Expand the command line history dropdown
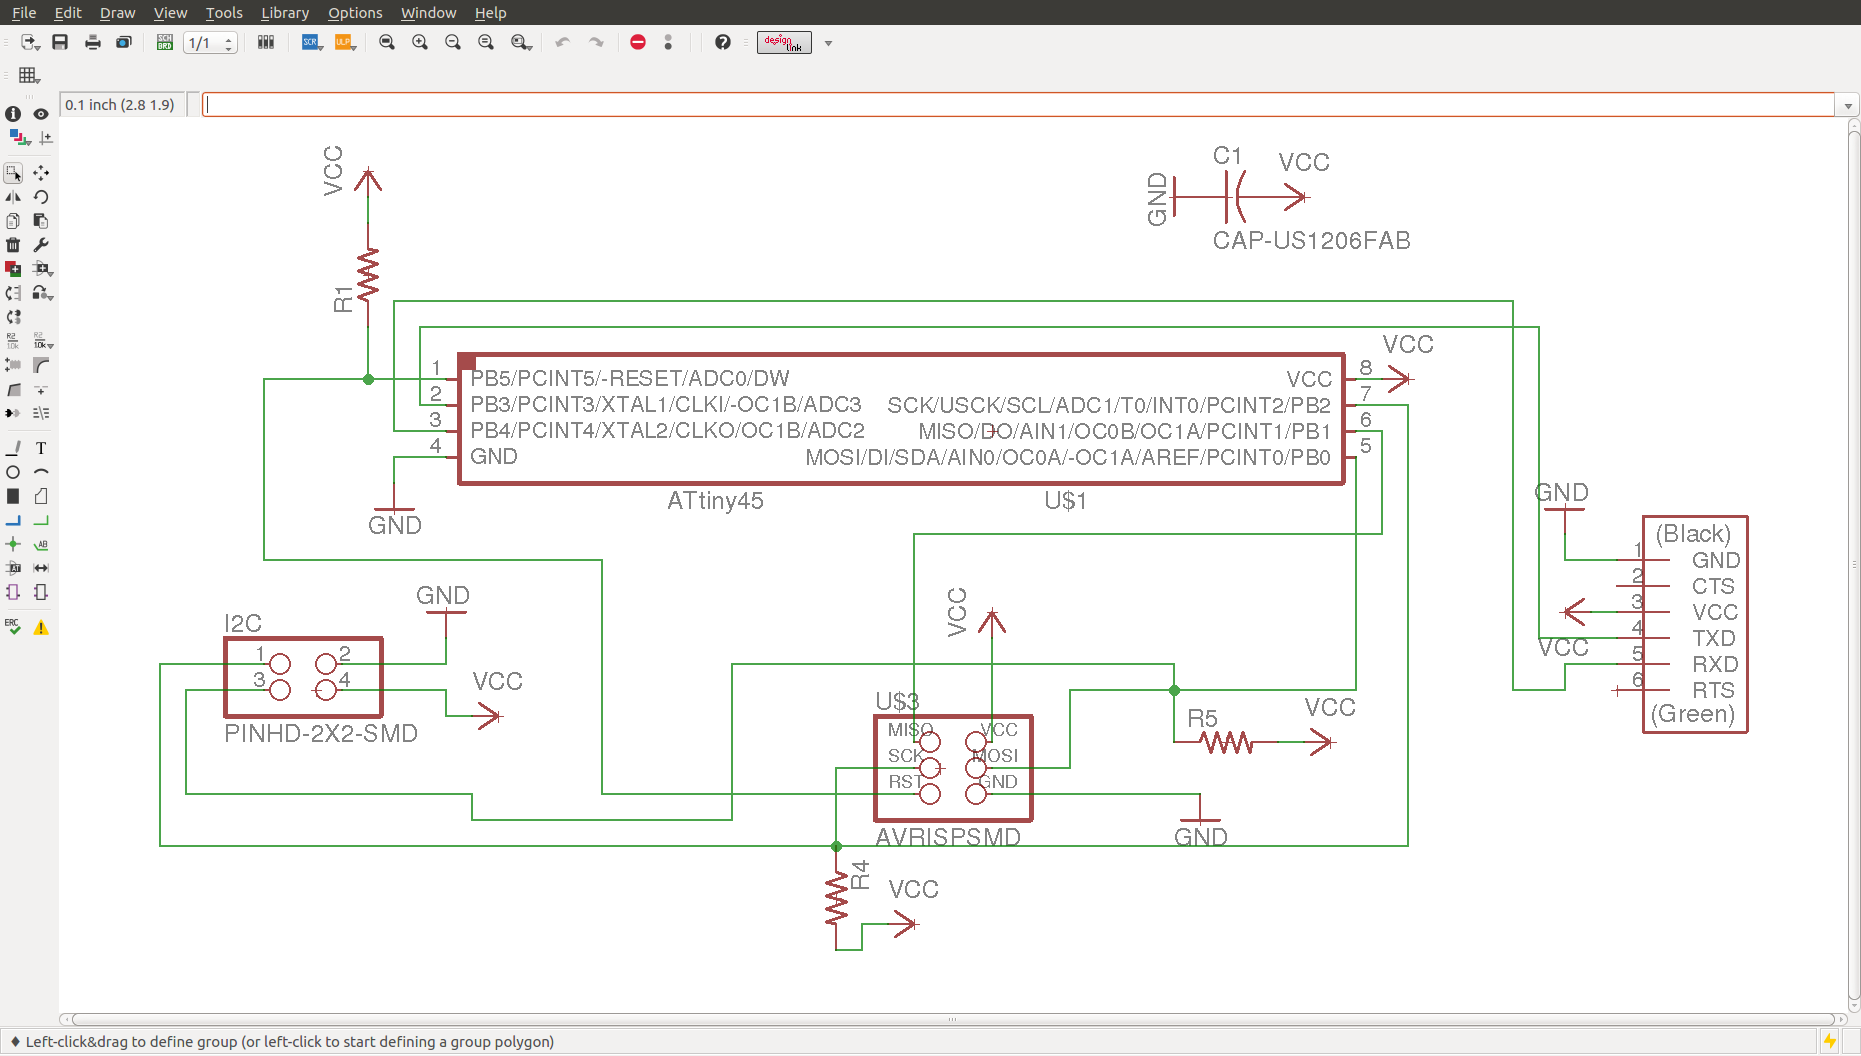Viewport: 1861px width, 1056px height. pyautogui.click(x=1848, y=105)
